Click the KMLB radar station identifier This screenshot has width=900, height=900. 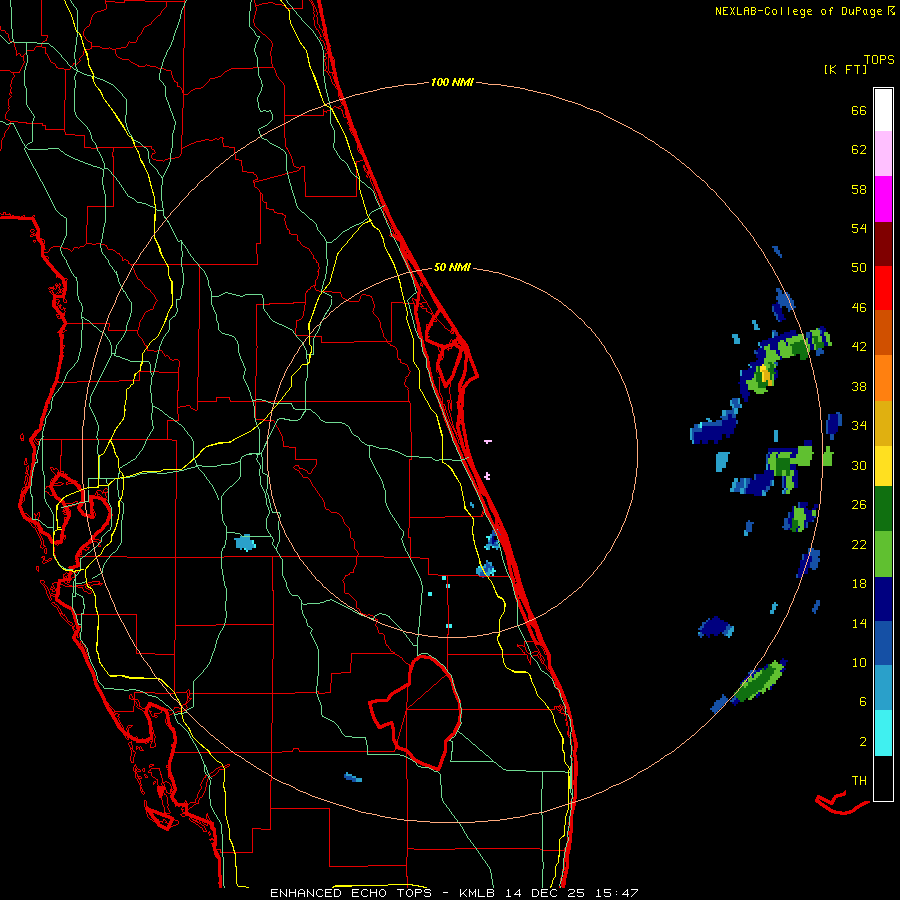478,893
